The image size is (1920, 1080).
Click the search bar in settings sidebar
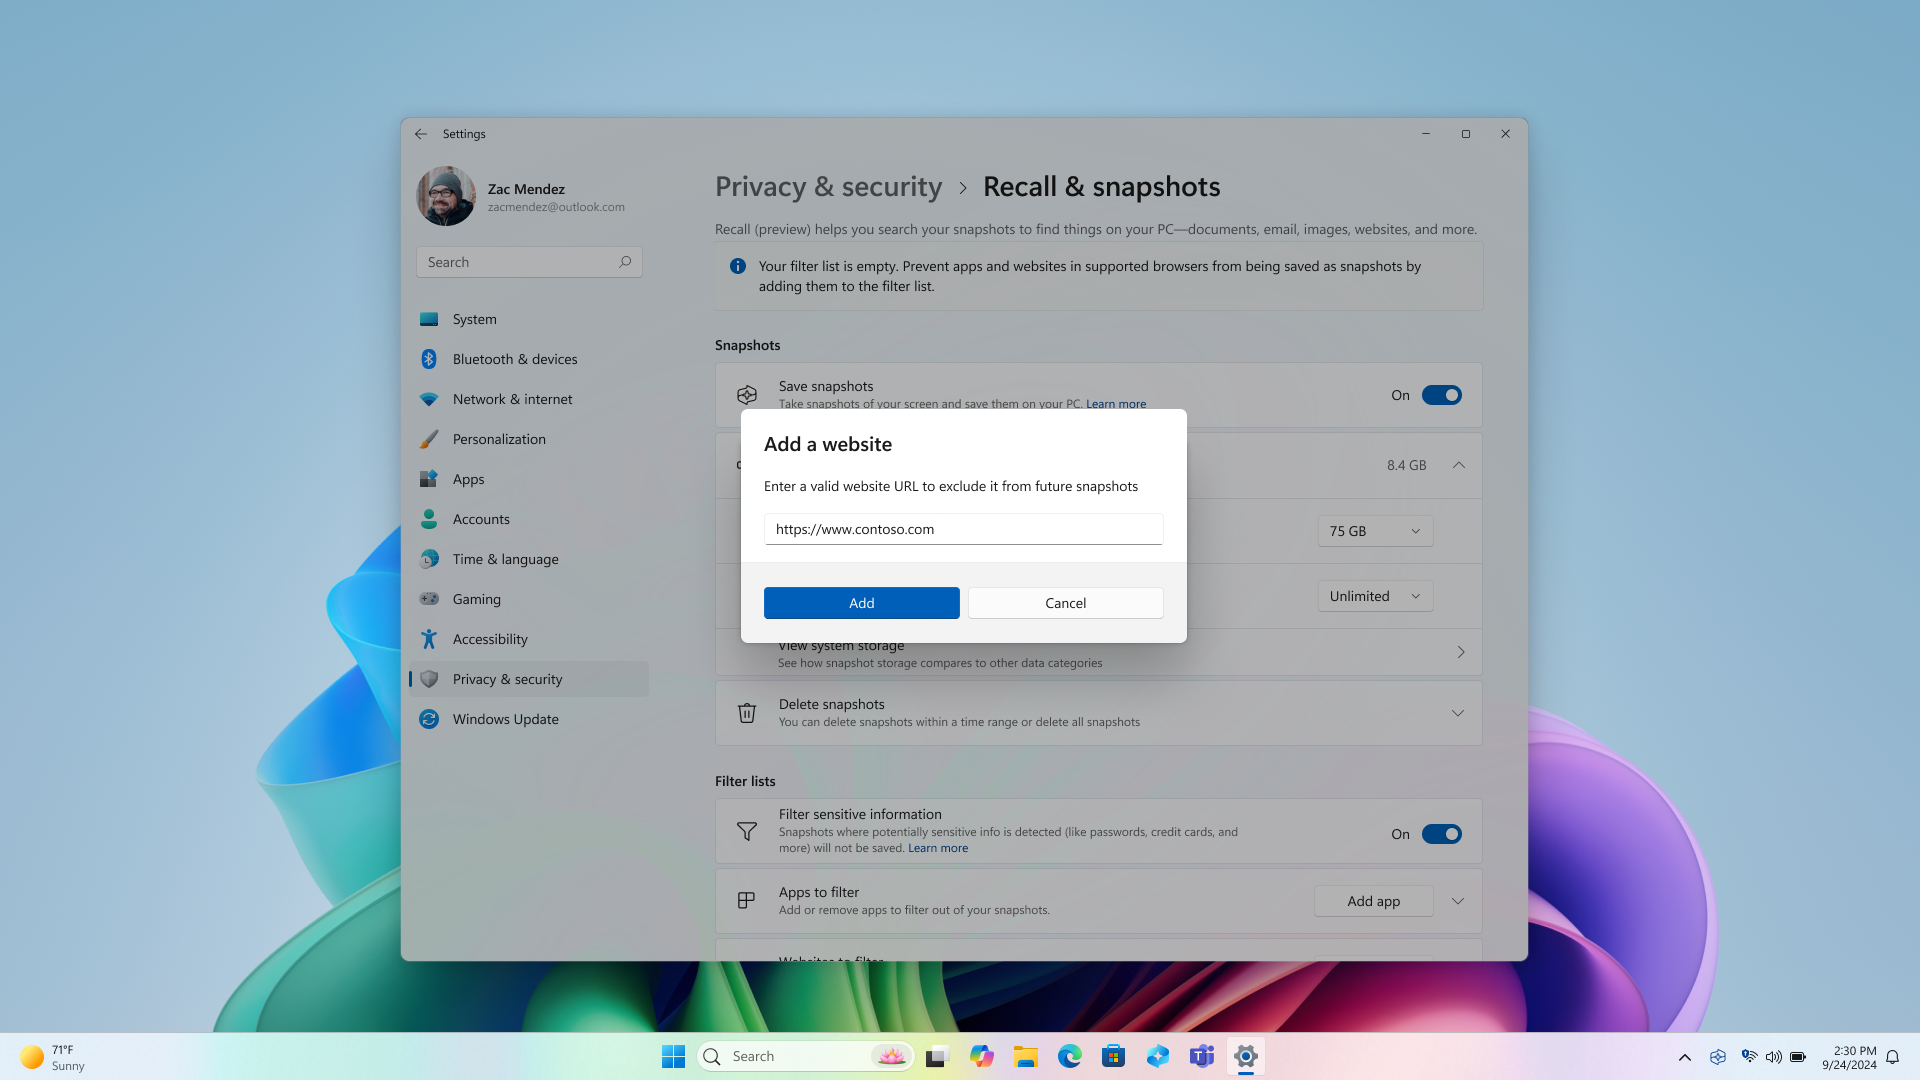click(529, 261)
